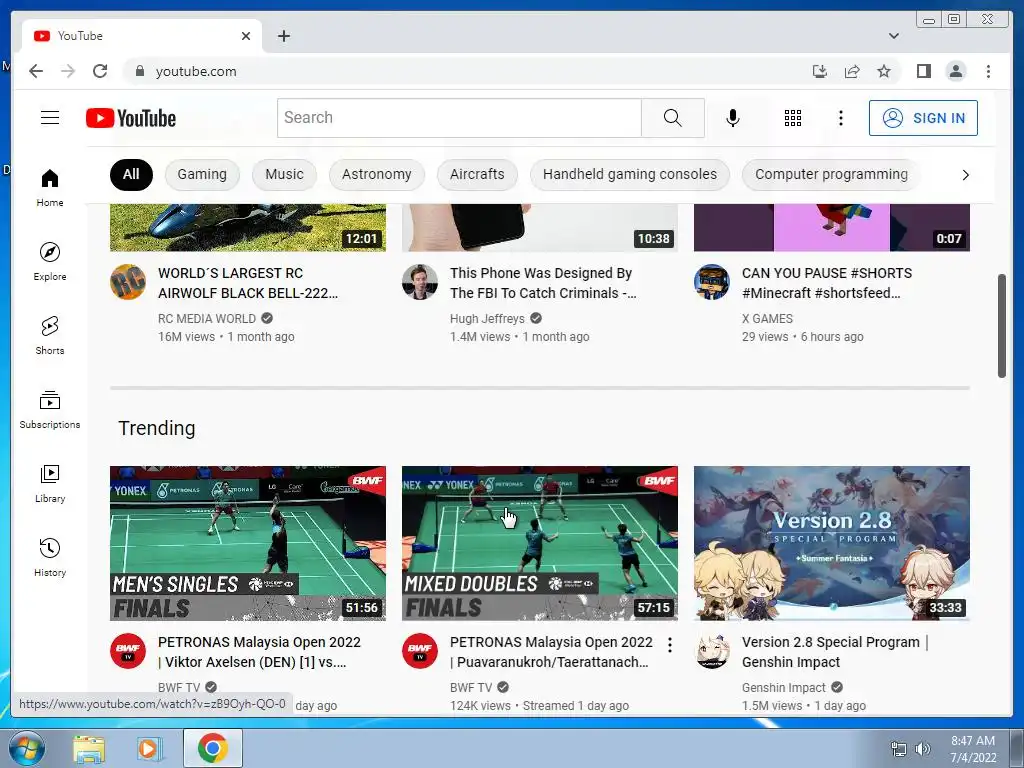Close the YouTube tab
This screenshot has width=1024, height=768.
(246, 36)
